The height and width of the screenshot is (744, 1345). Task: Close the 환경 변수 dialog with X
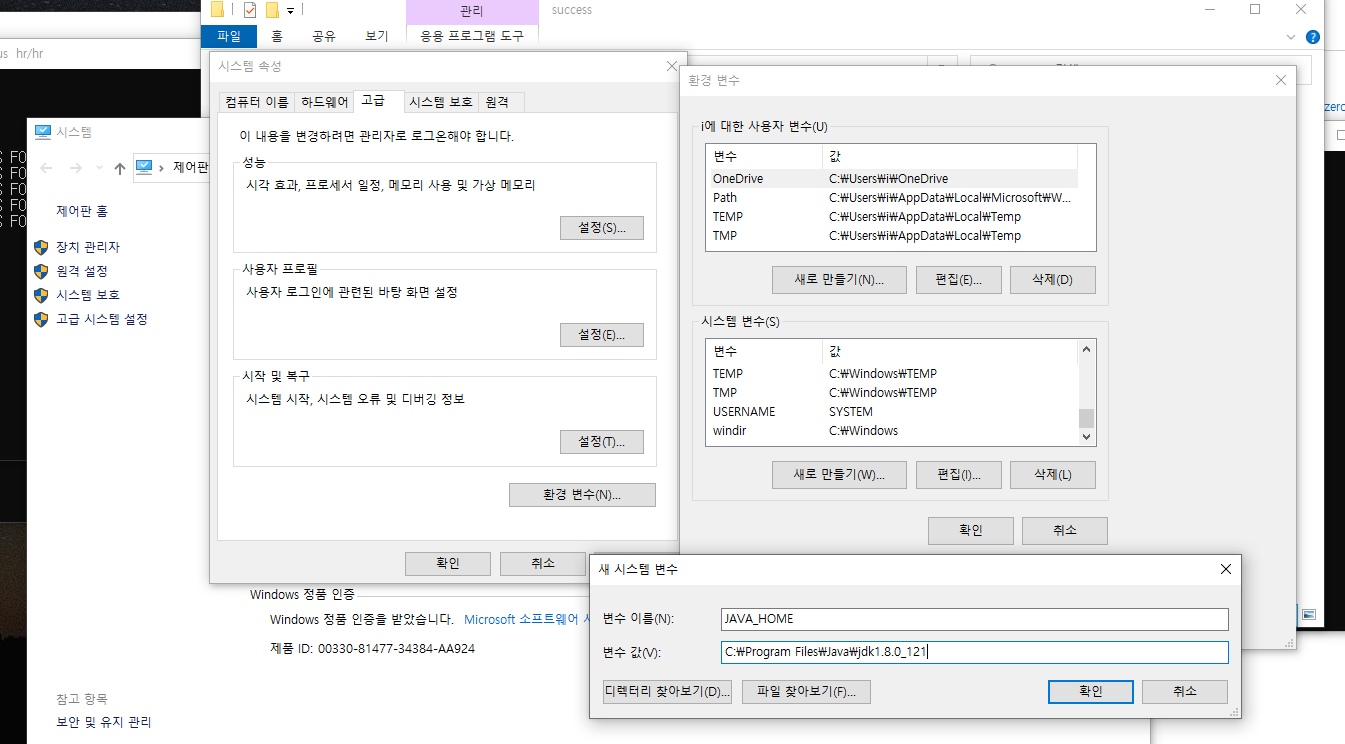coord(1280,80)
